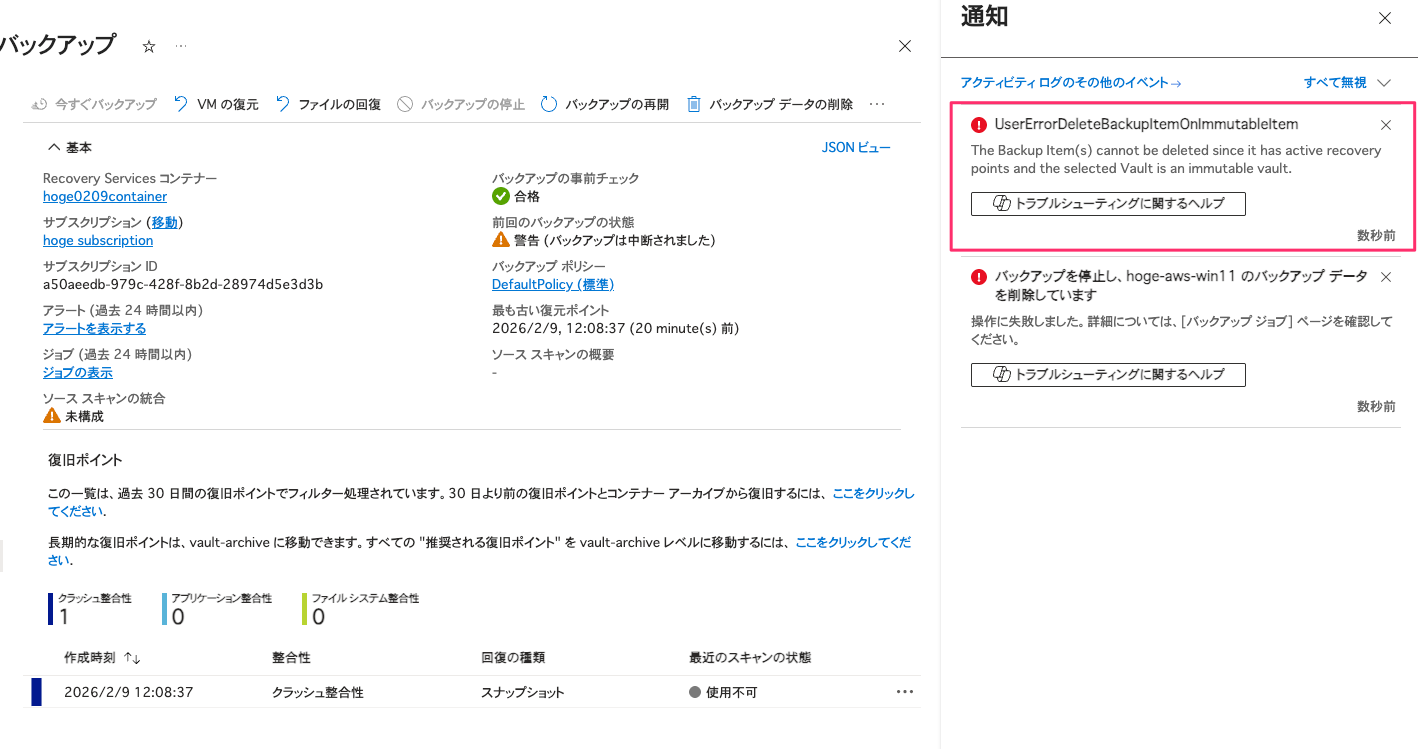Trigger バックアップの再開 resume backup icon
The width and height of the screenshot is (1418, 749).
tap(548, 103)
